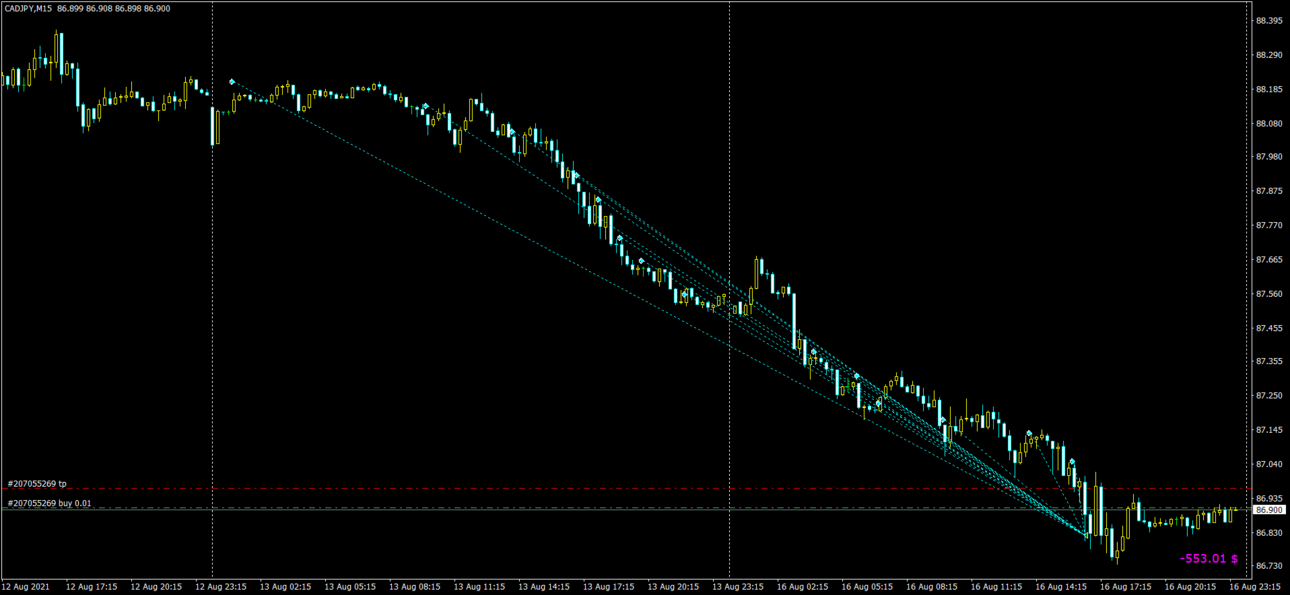Click time axis label 13 Aug 11:15
The height and width of the screenshot is (595, 1290).
[x=478, y=586]
